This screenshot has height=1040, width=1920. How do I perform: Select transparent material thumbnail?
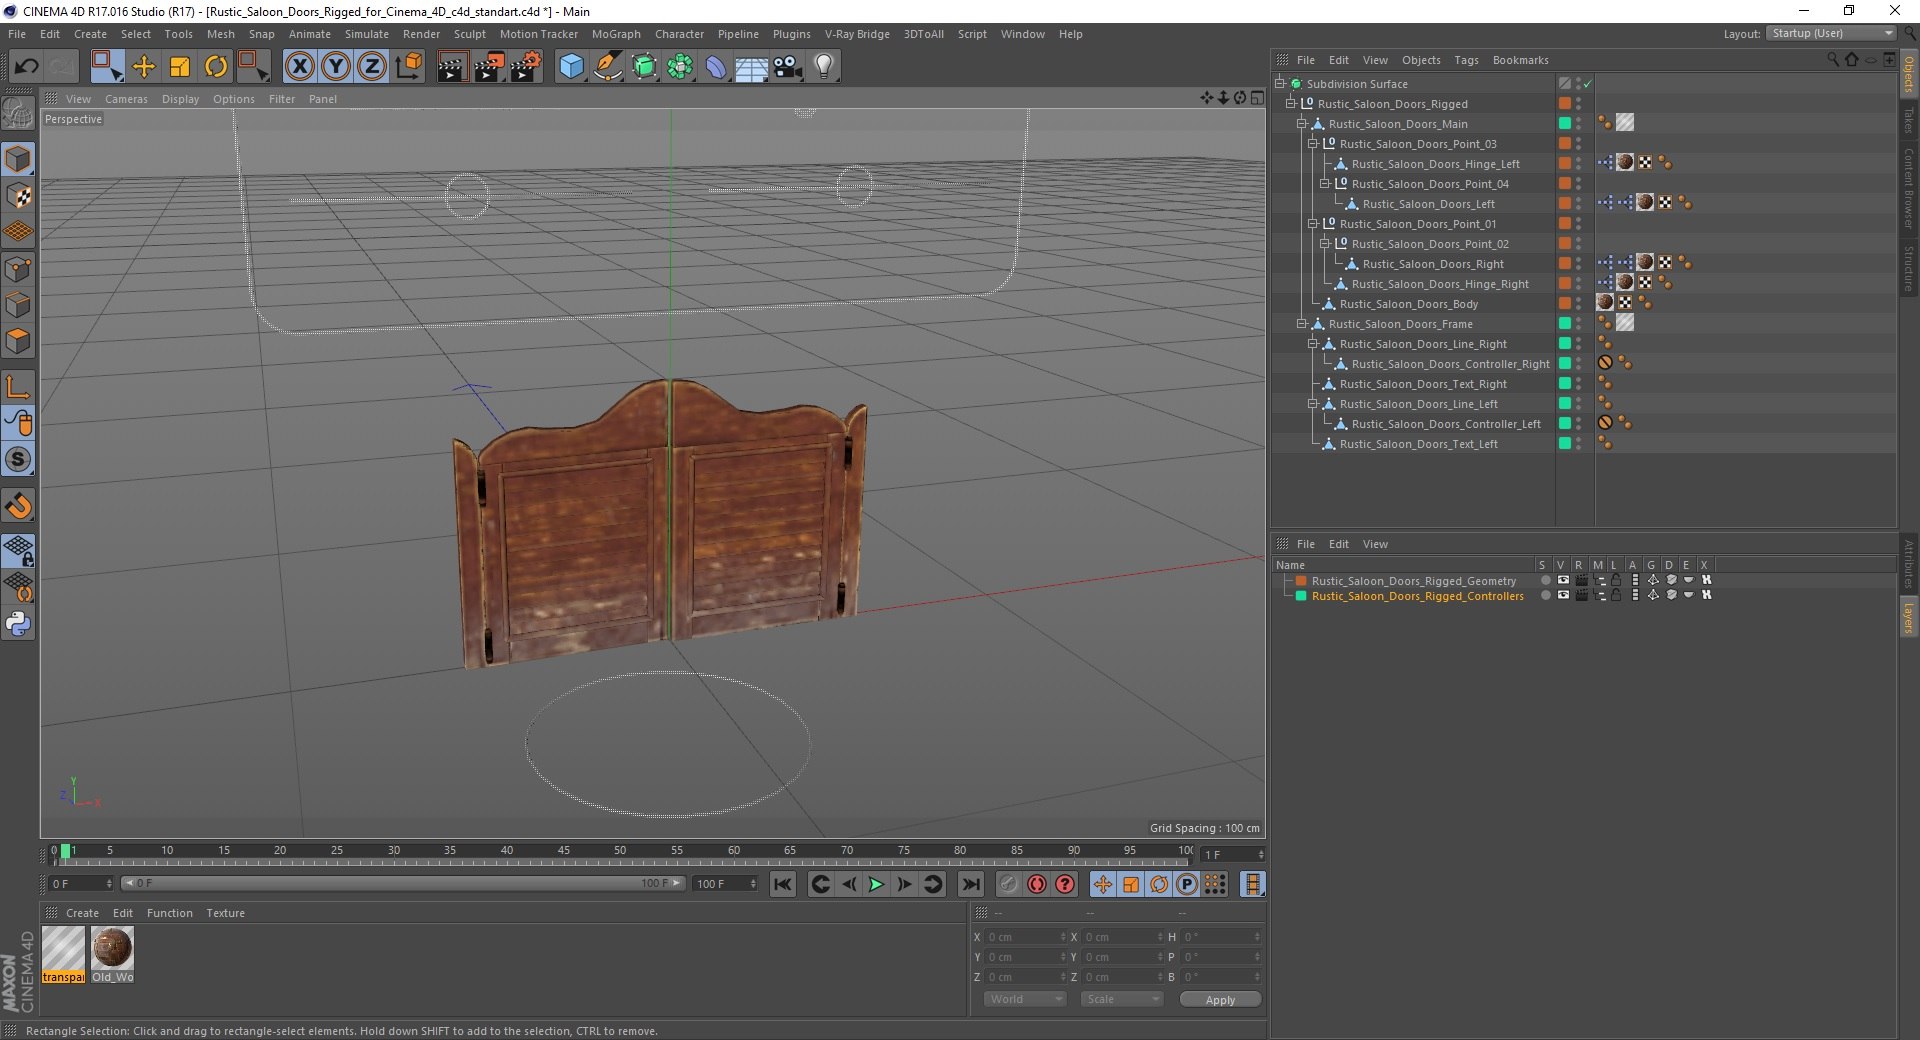point(63,954)
